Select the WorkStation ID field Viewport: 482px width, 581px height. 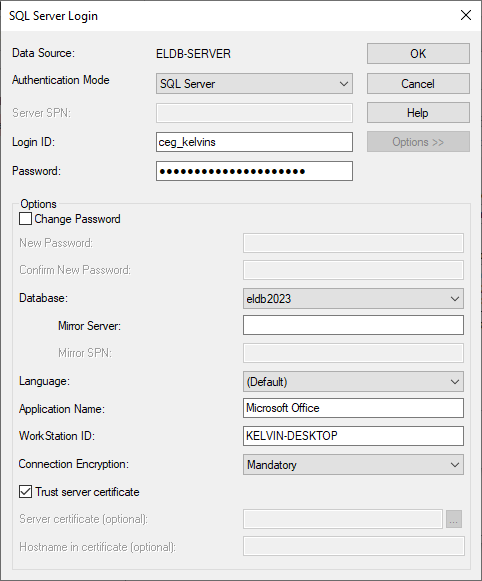(x=353, y=436)
